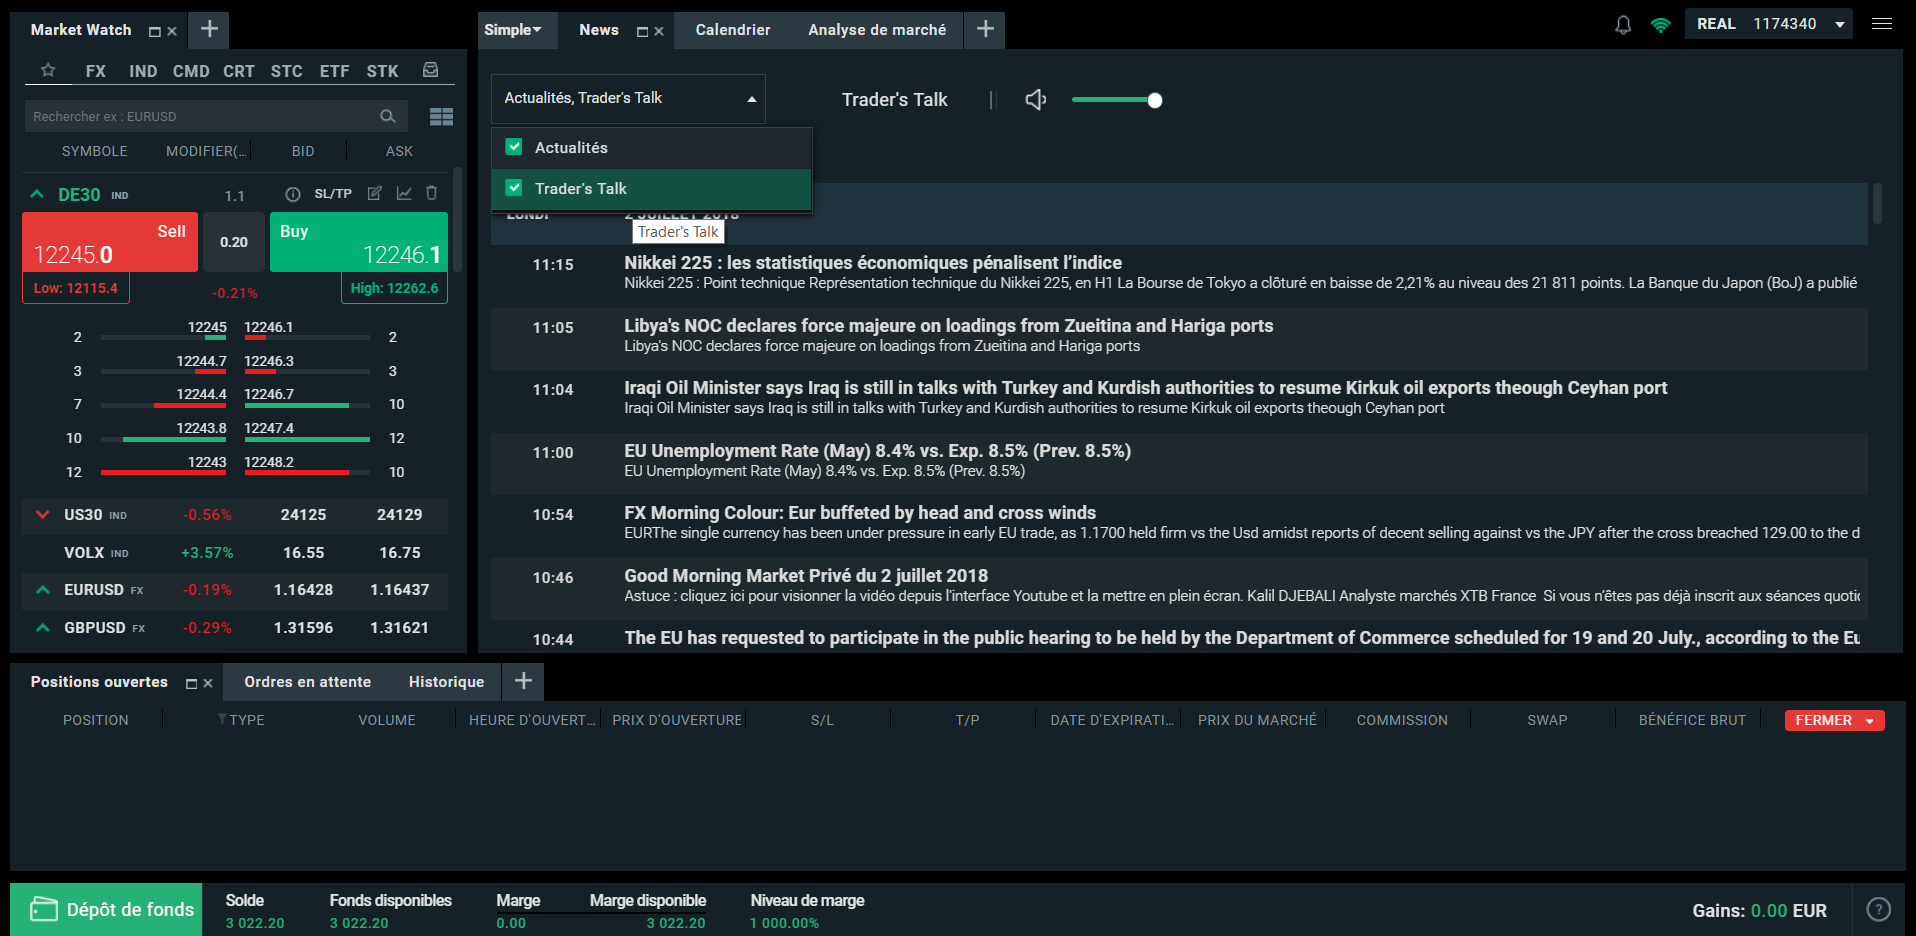Expand the EURUSD row

(43, 590)
